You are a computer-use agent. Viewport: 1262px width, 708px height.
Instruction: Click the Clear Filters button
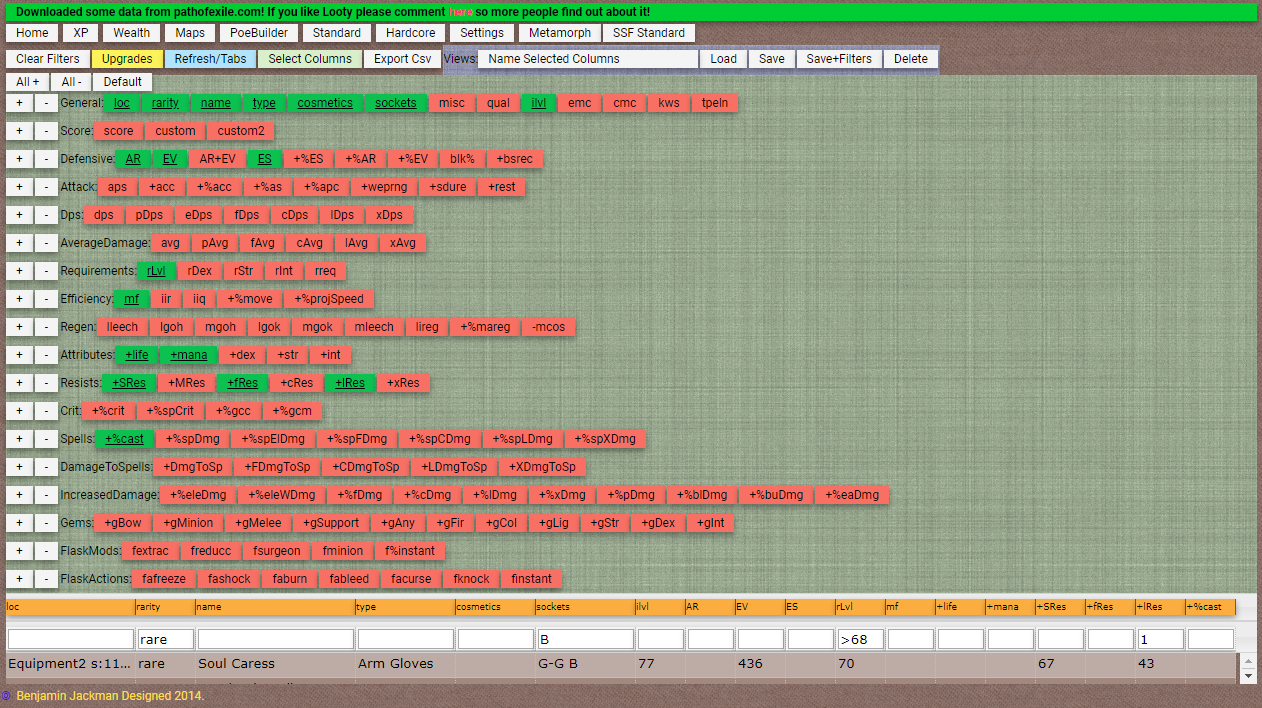48,59
